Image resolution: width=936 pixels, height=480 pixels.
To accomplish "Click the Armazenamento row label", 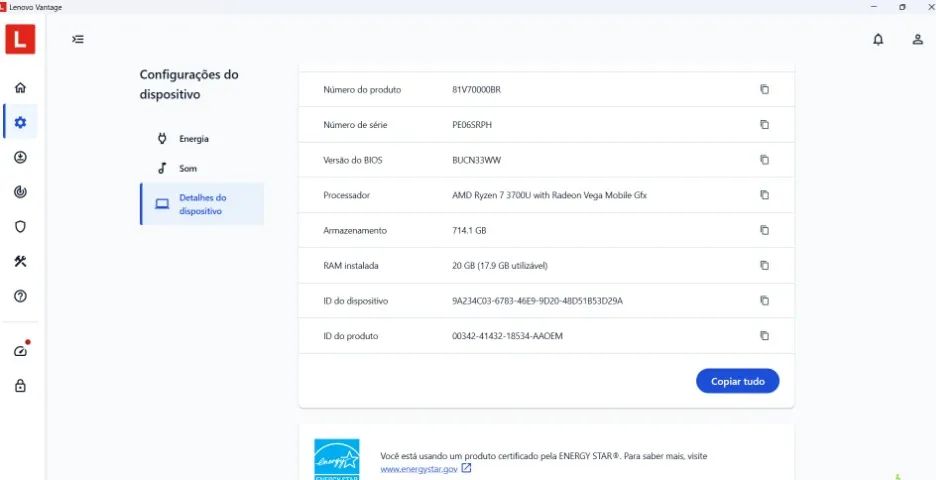I will (355, 230).
